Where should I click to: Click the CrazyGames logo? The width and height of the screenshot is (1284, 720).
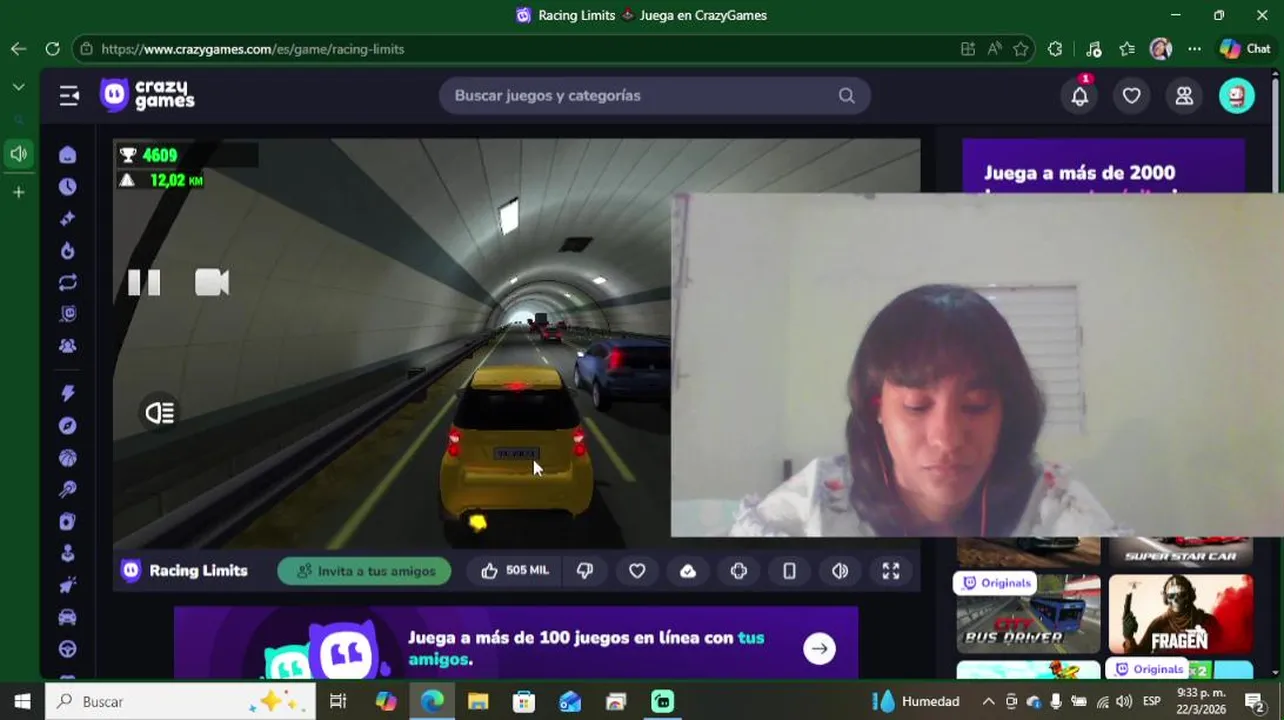pyautogui.click(x=147, y=95)
